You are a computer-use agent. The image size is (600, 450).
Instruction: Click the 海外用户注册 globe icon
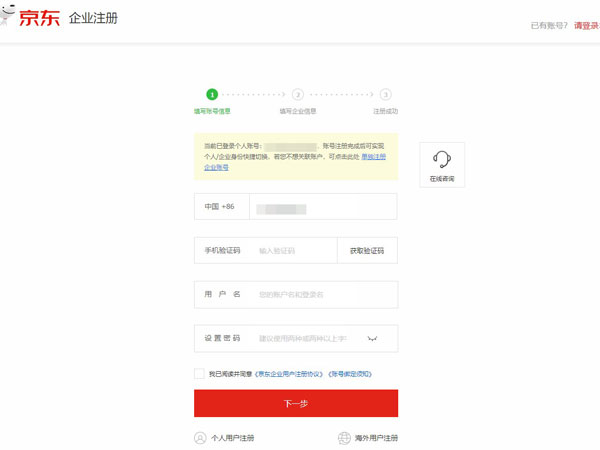point(345,437)
